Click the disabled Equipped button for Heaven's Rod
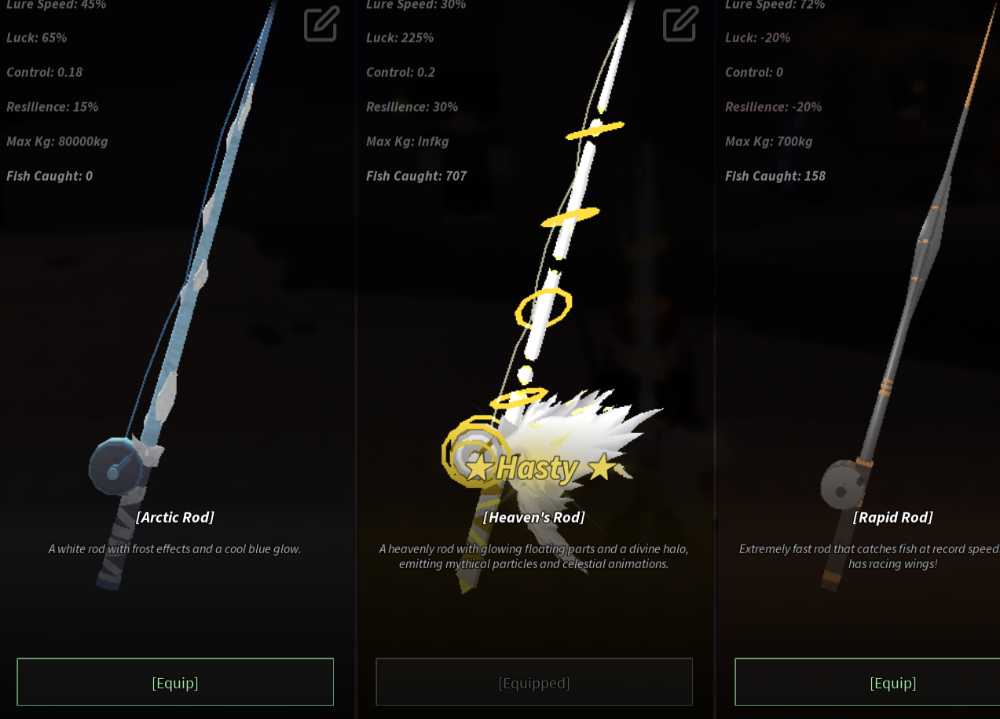Image resolution: width=1000 pixels, height=719 pixels. pyautogui.click(x=534, y=682)
